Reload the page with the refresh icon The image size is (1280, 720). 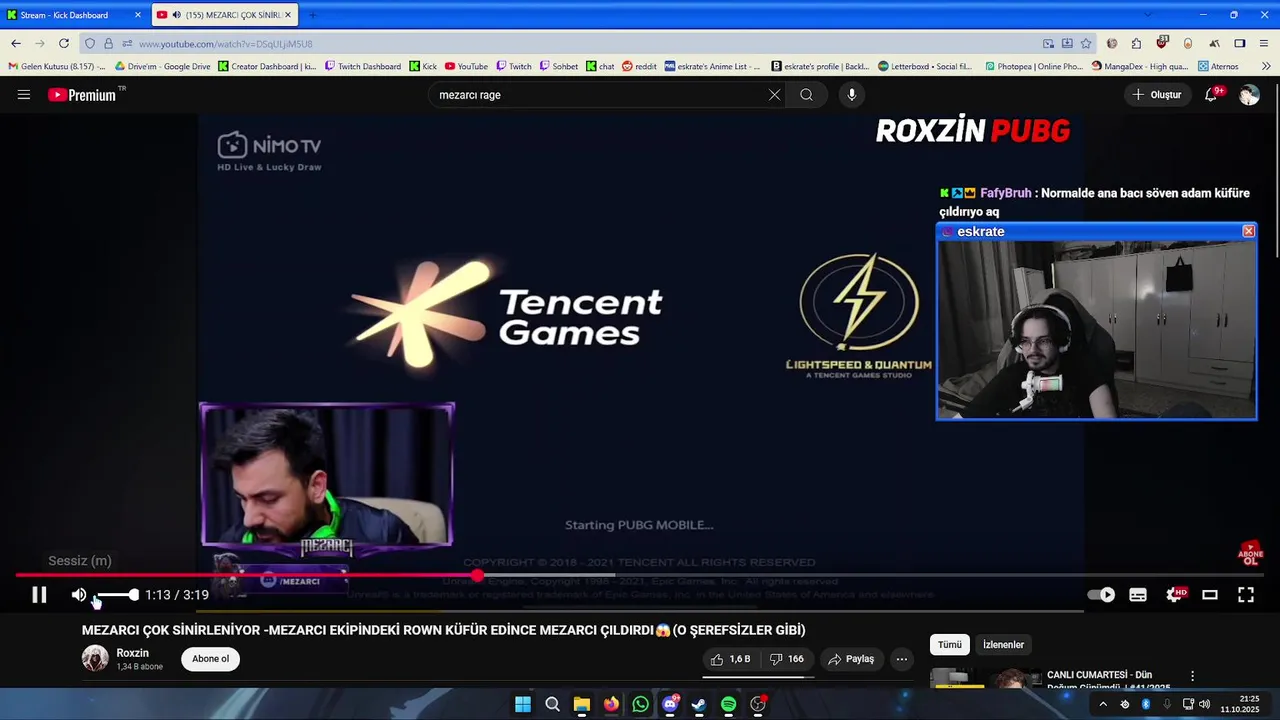64,44
